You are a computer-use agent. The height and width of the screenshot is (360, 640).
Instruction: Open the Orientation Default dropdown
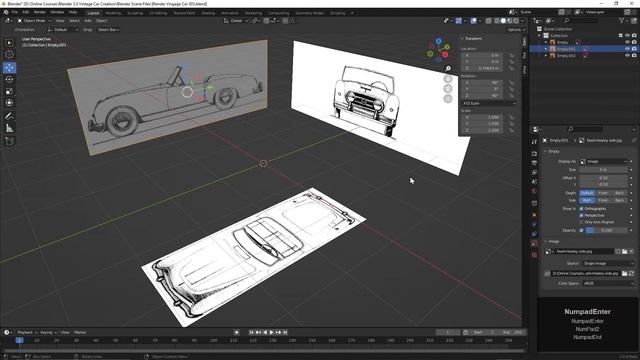point(62,30)
